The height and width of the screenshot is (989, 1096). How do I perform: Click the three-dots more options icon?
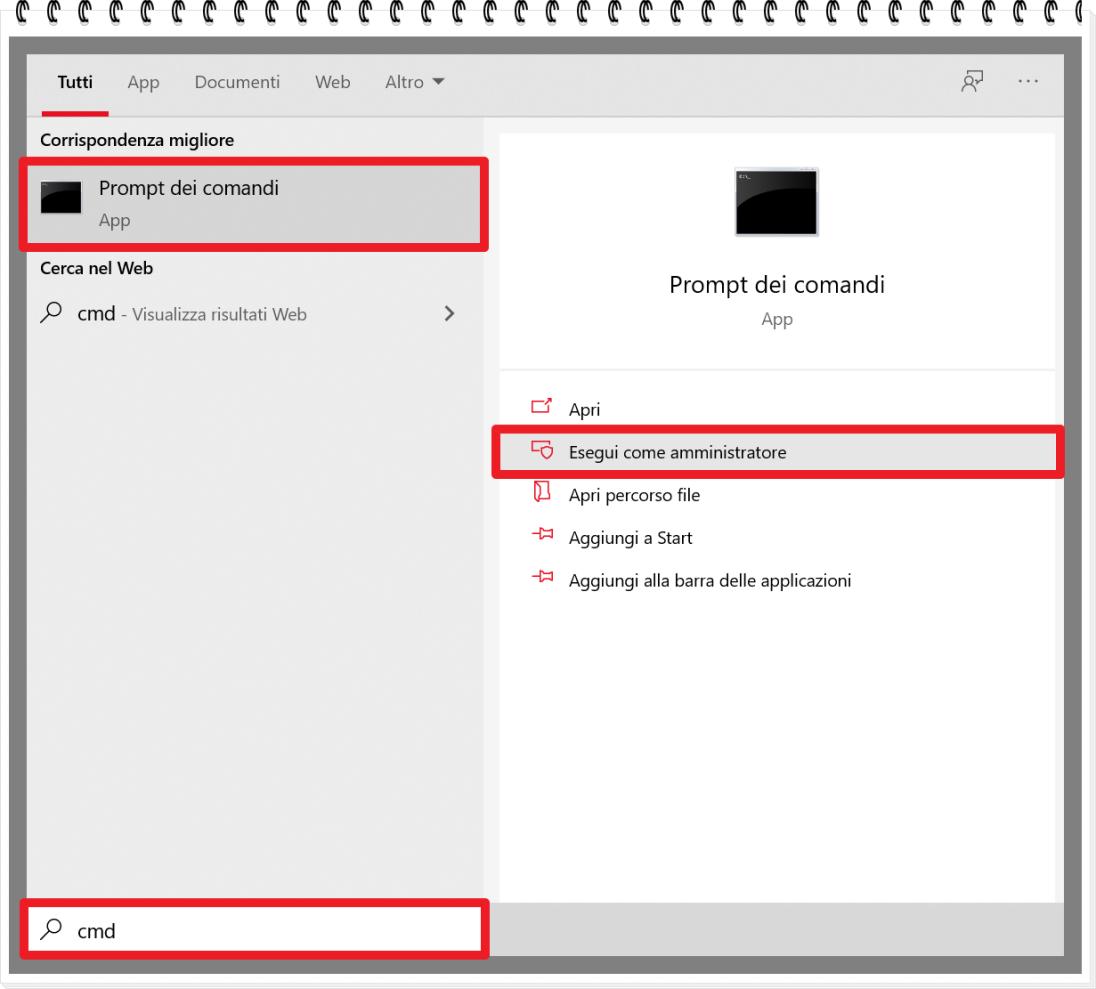coord(1027,82)
